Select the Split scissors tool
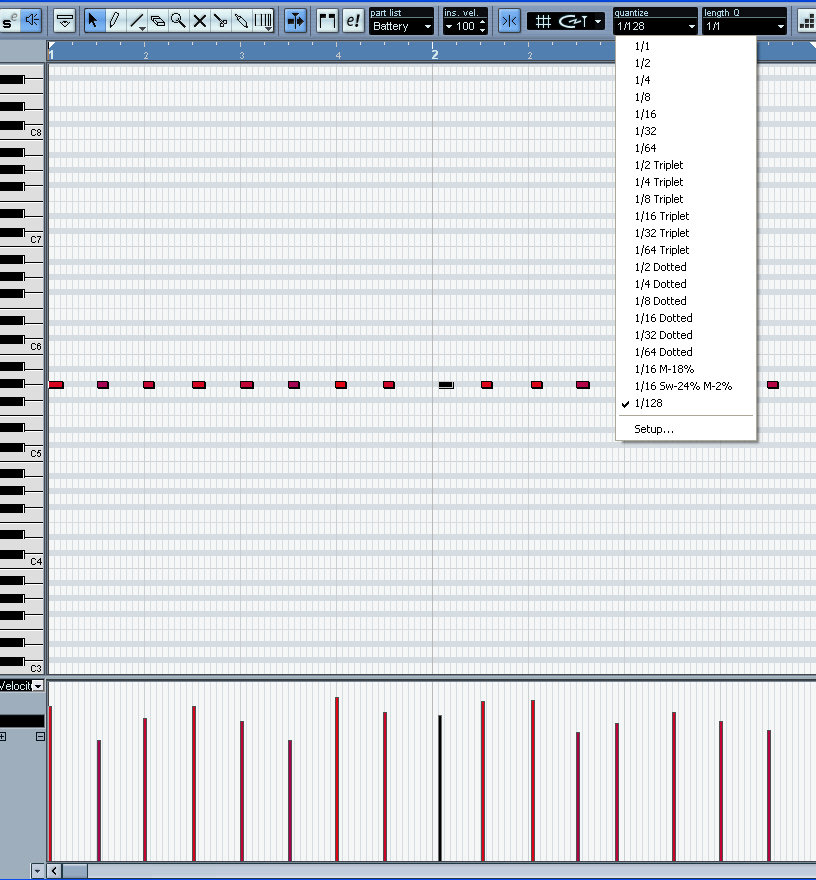Screen dimensions: 816x880 [x=220, y=21]
